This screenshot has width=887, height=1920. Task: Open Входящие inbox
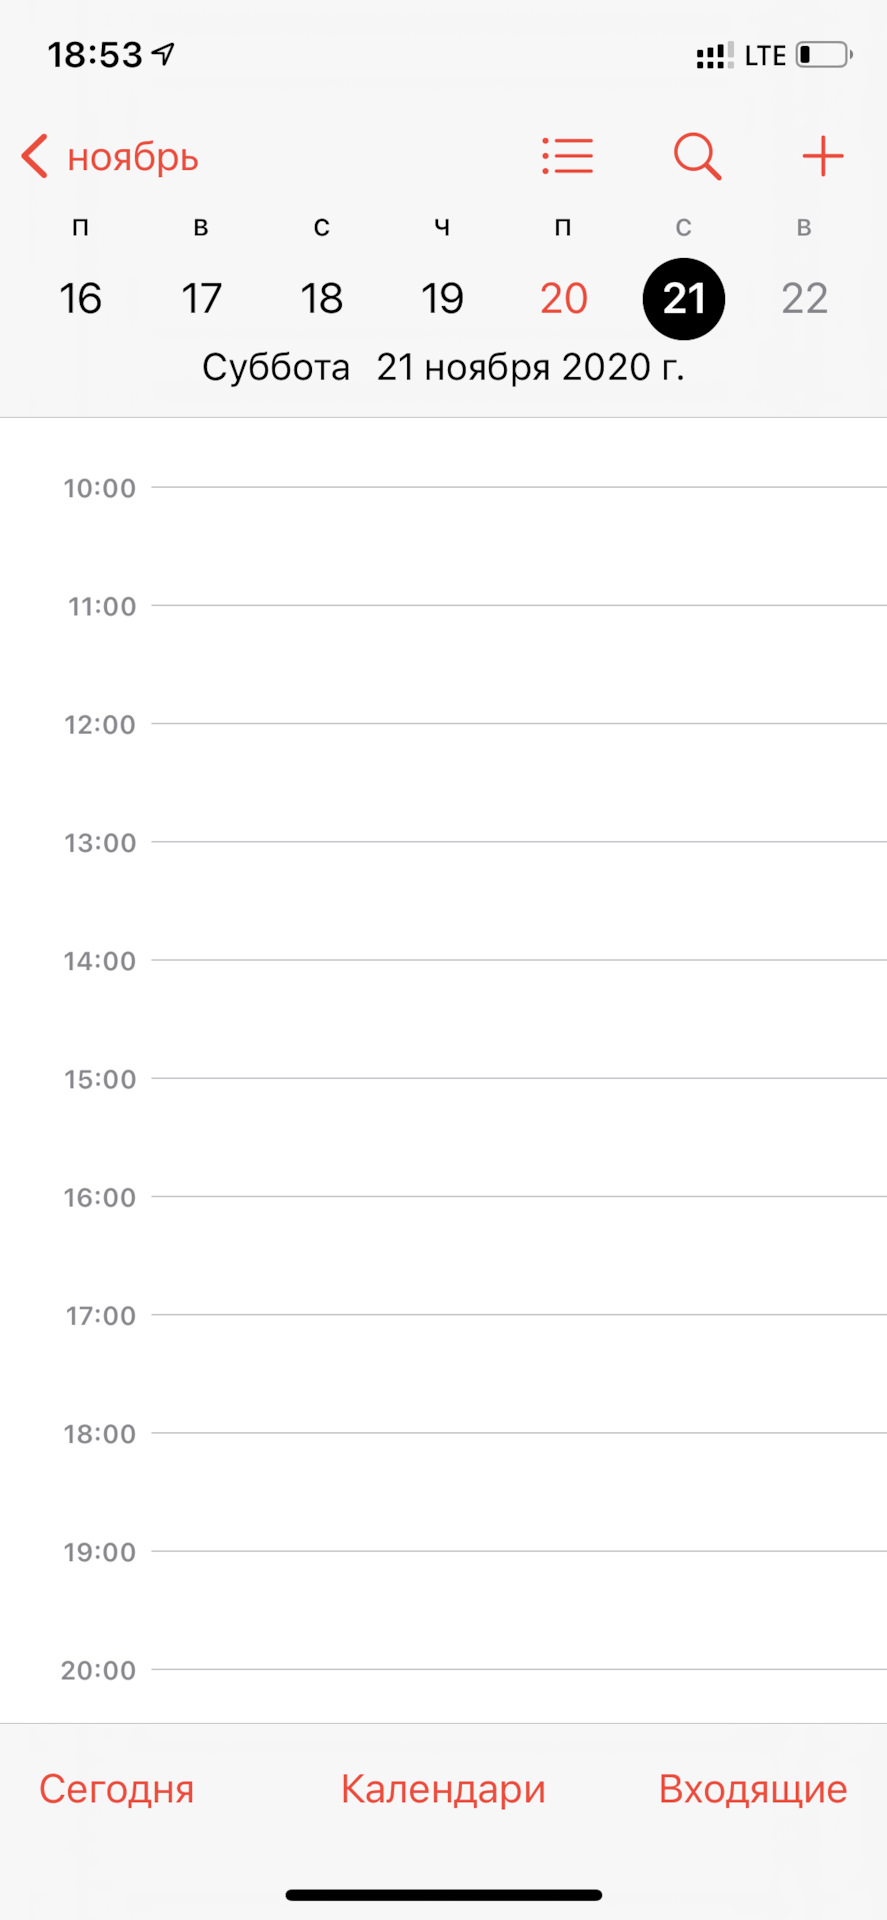coord(753,1789)
